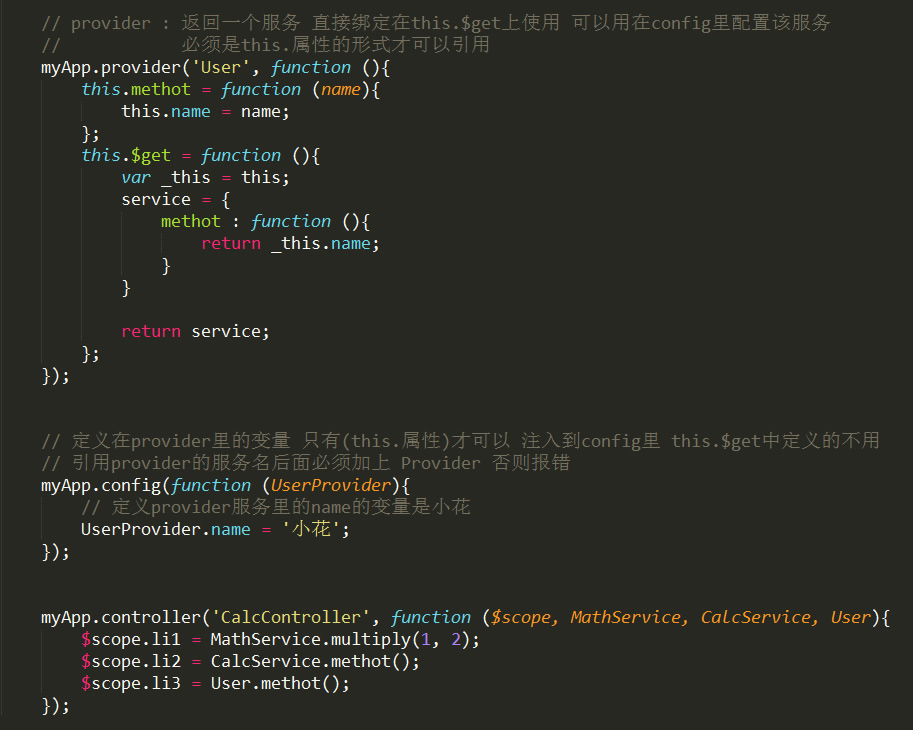The height and width of the screenshot is (730, 913).
Task: Click the line "this.name = name;"
Action: 205,111
